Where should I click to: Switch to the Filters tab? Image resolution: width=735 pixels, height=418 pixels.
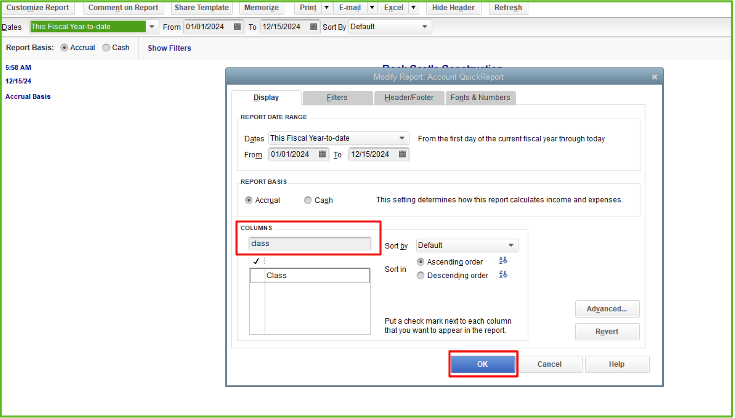point(337,97)
